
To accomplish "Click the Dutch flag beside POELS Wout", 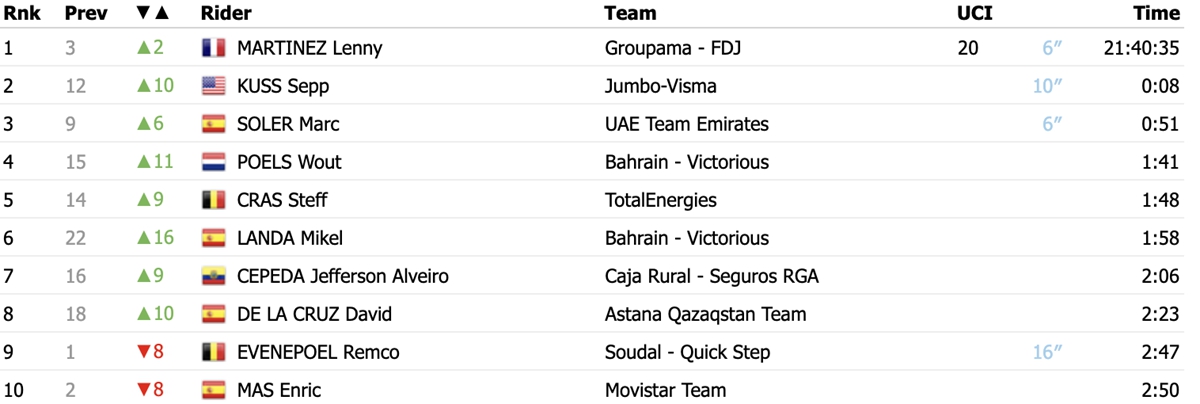I will pos(213,162).
